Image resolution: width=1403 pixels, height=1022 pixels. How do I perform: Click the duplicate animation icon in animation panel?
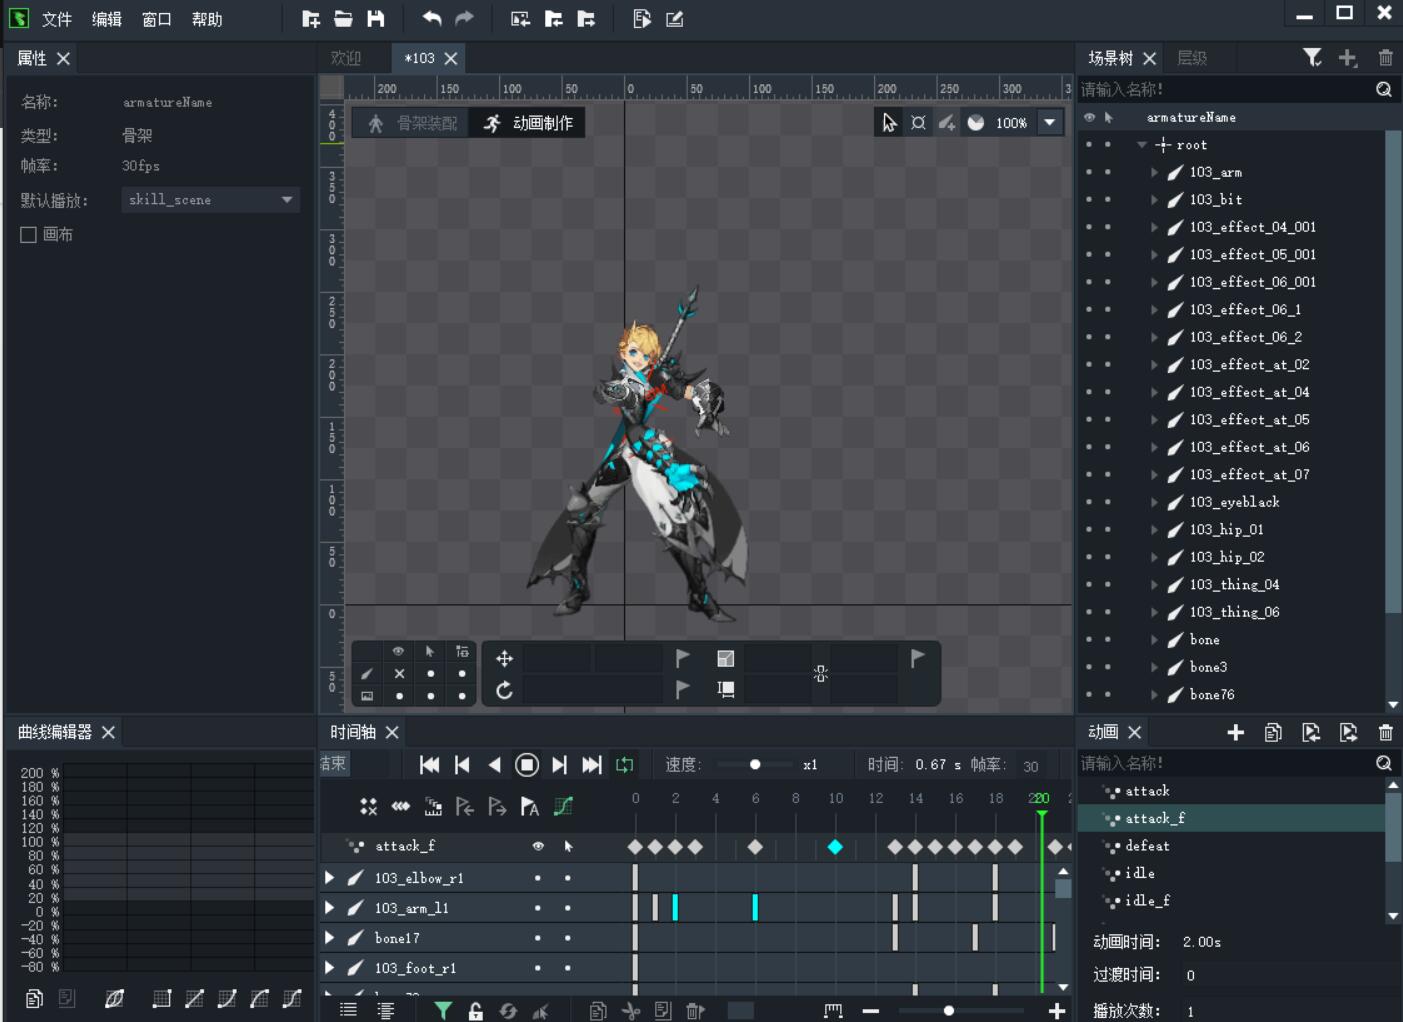click(x=1273, y=733)
